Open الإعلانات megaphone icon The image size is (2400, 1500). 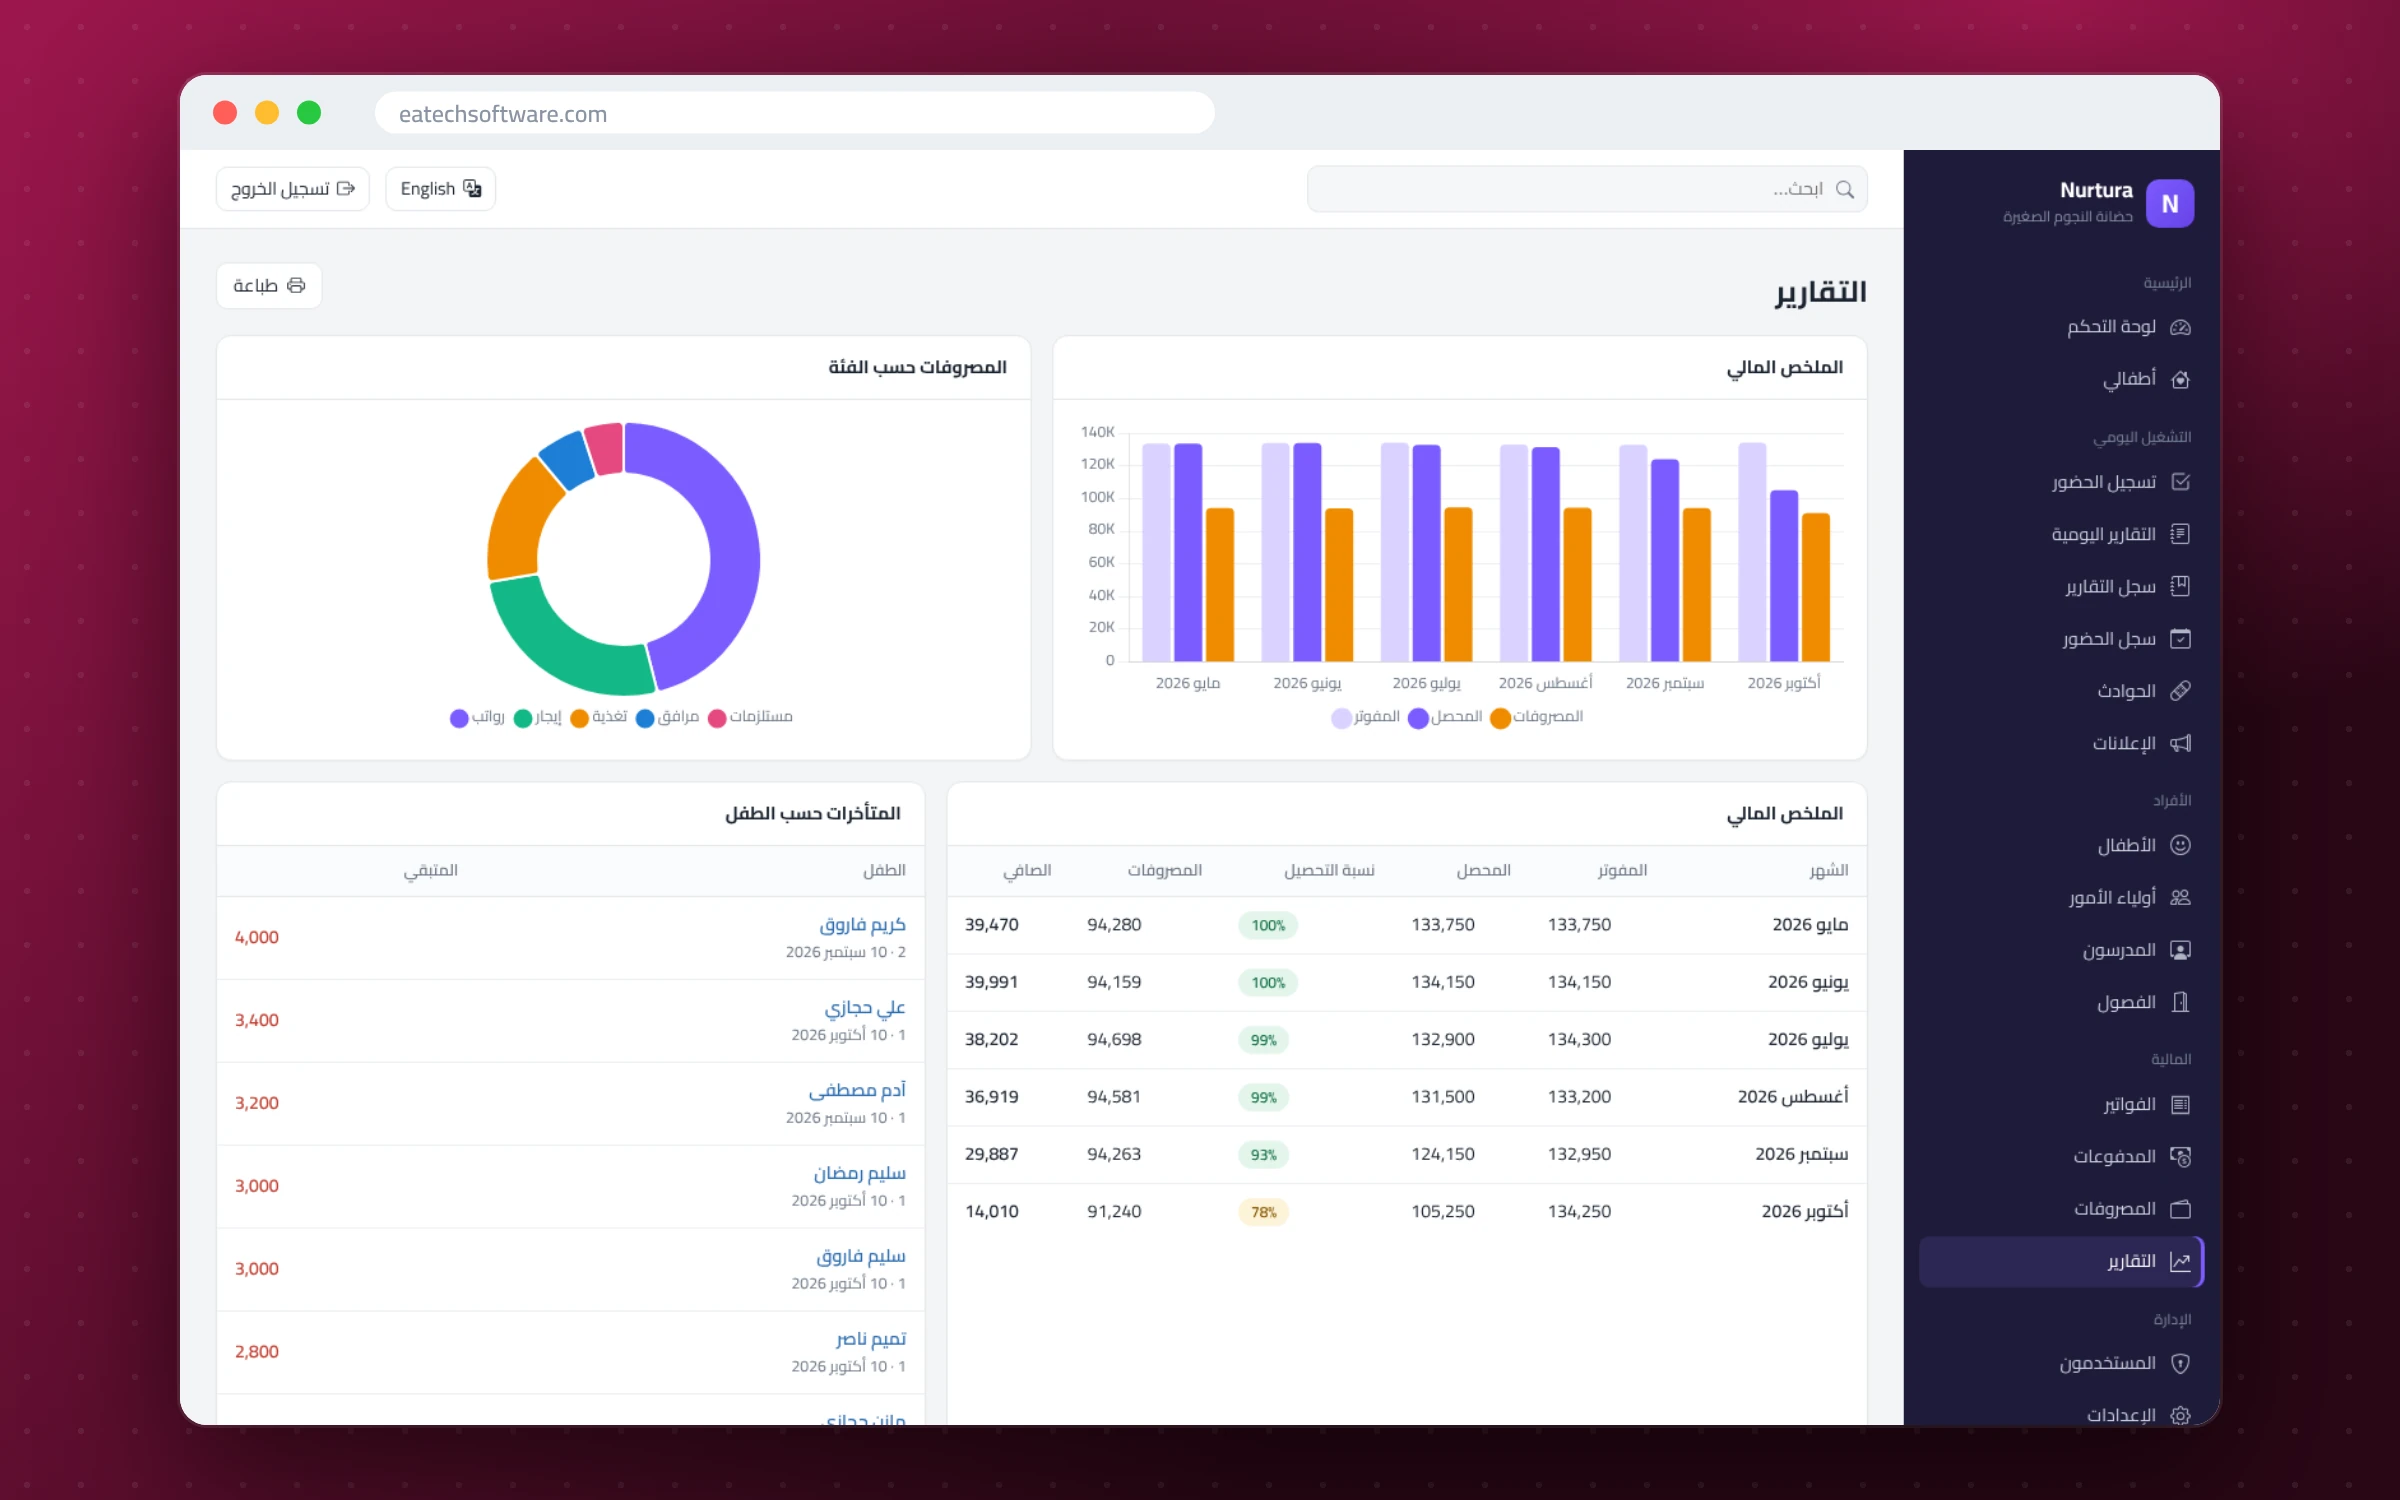click(x=2180, y=743)
